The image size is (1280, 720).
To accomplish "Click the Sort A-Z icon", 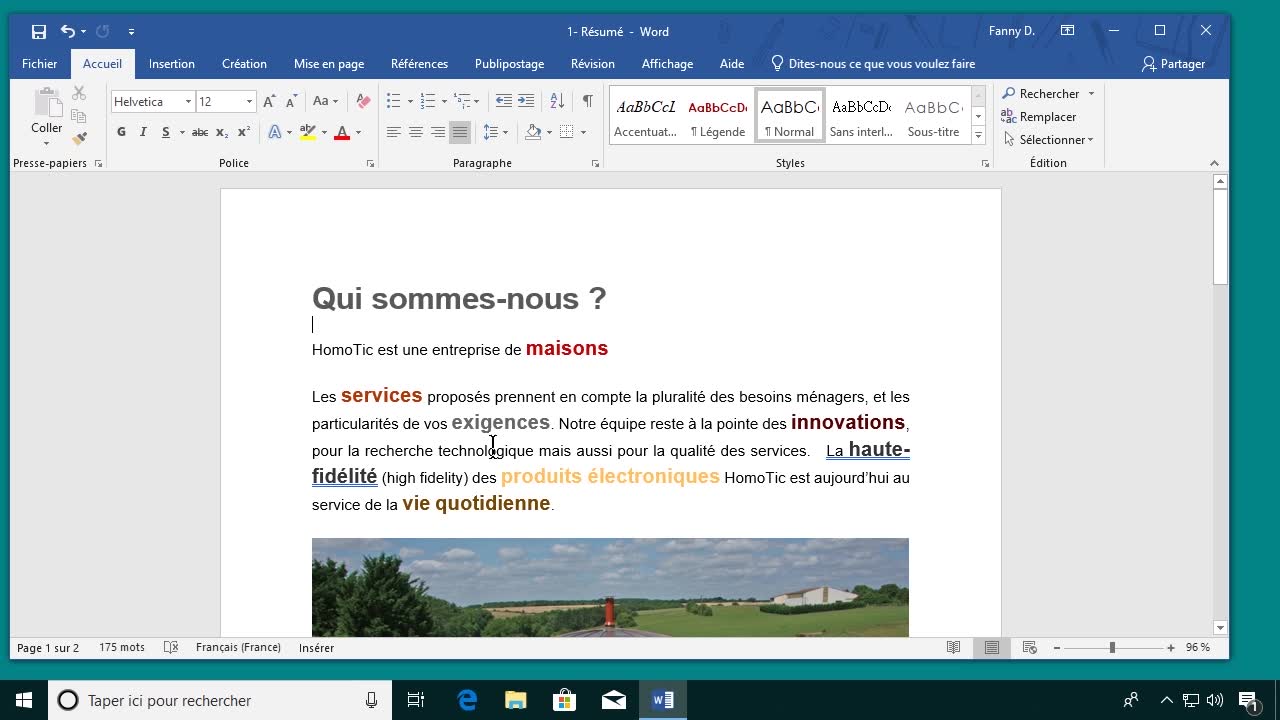I will coord(557,101).
